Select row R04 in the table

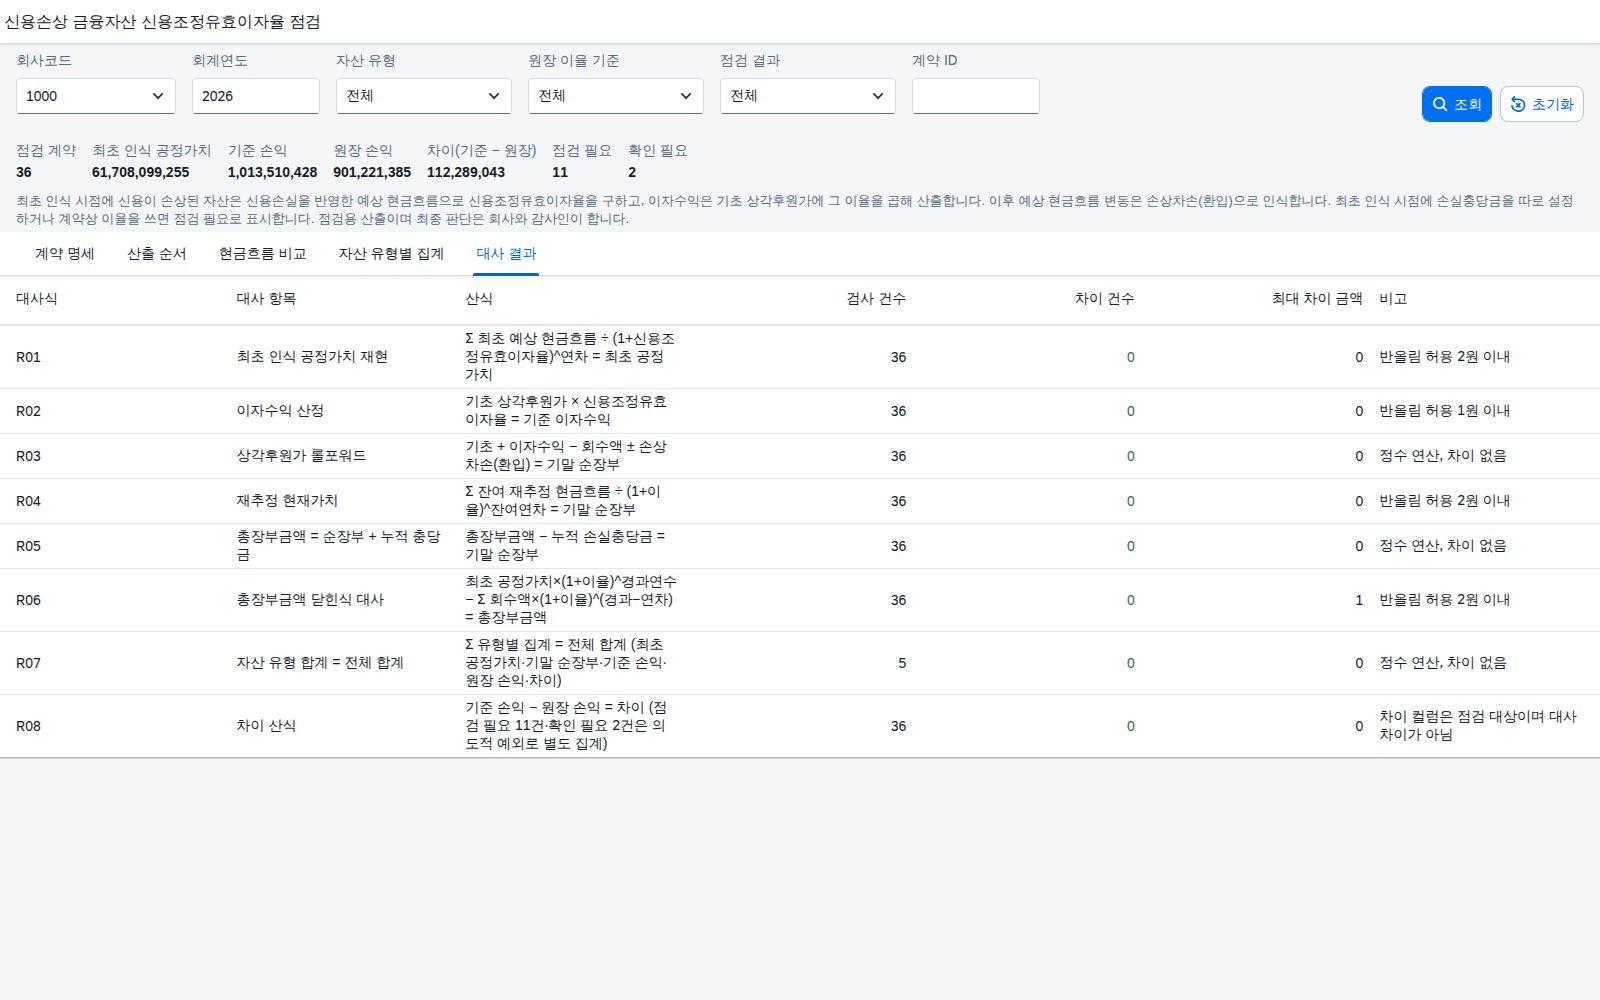[800, 501]
